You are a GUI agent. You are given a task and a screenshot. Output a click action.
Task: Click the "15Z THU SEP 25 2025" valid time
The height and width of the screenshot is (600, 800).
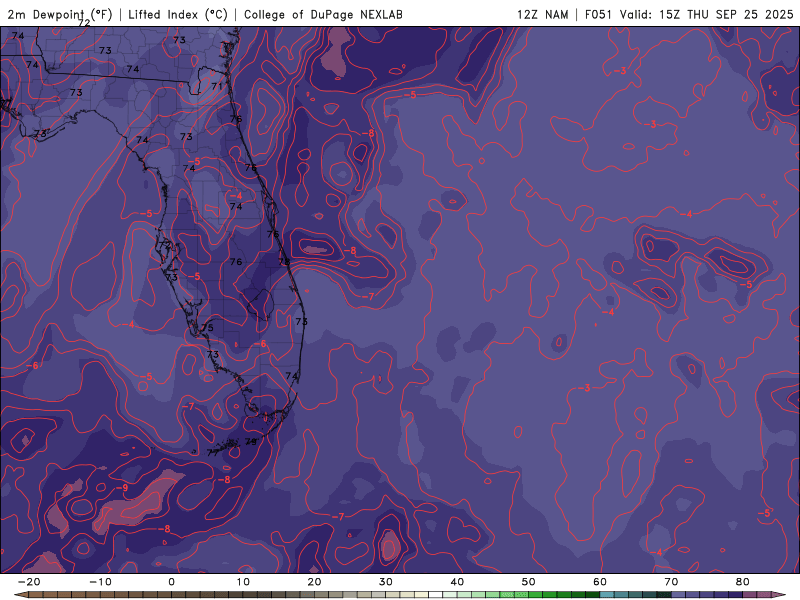[x=728, y=14]
